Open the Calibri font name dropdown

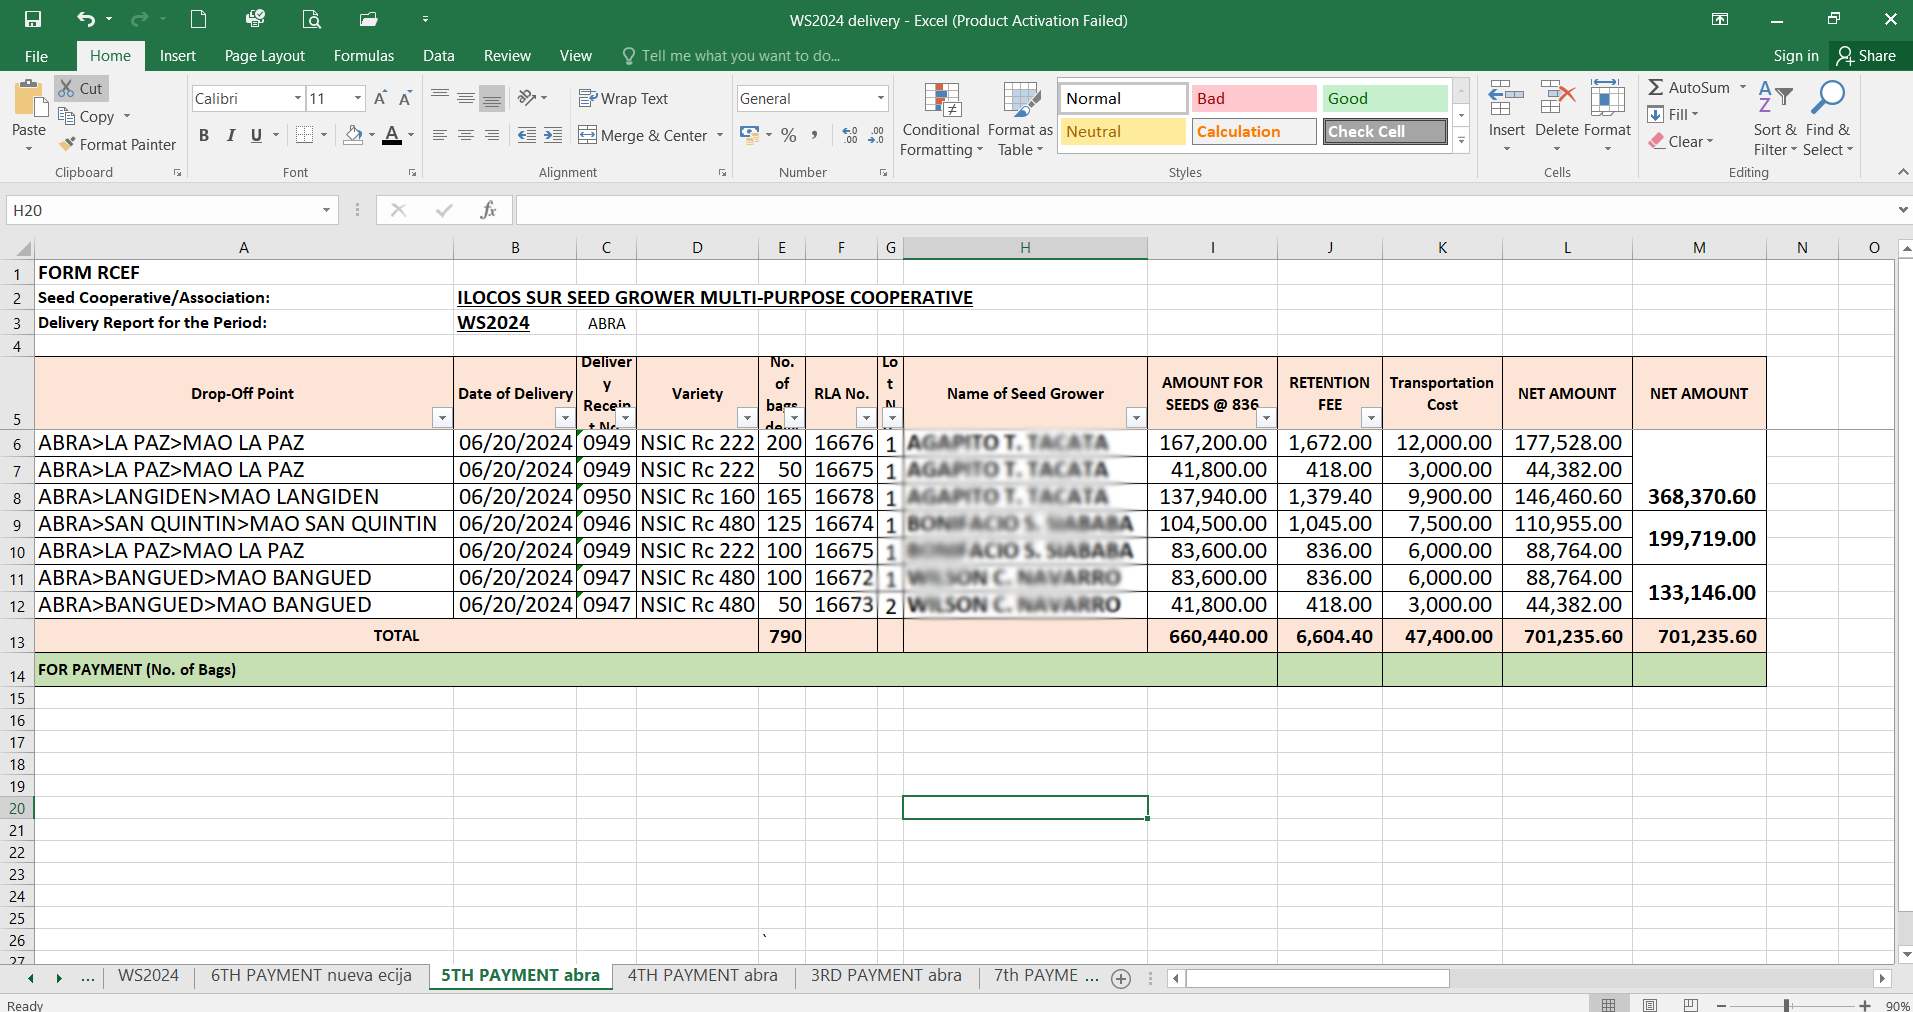click(297, 98)
